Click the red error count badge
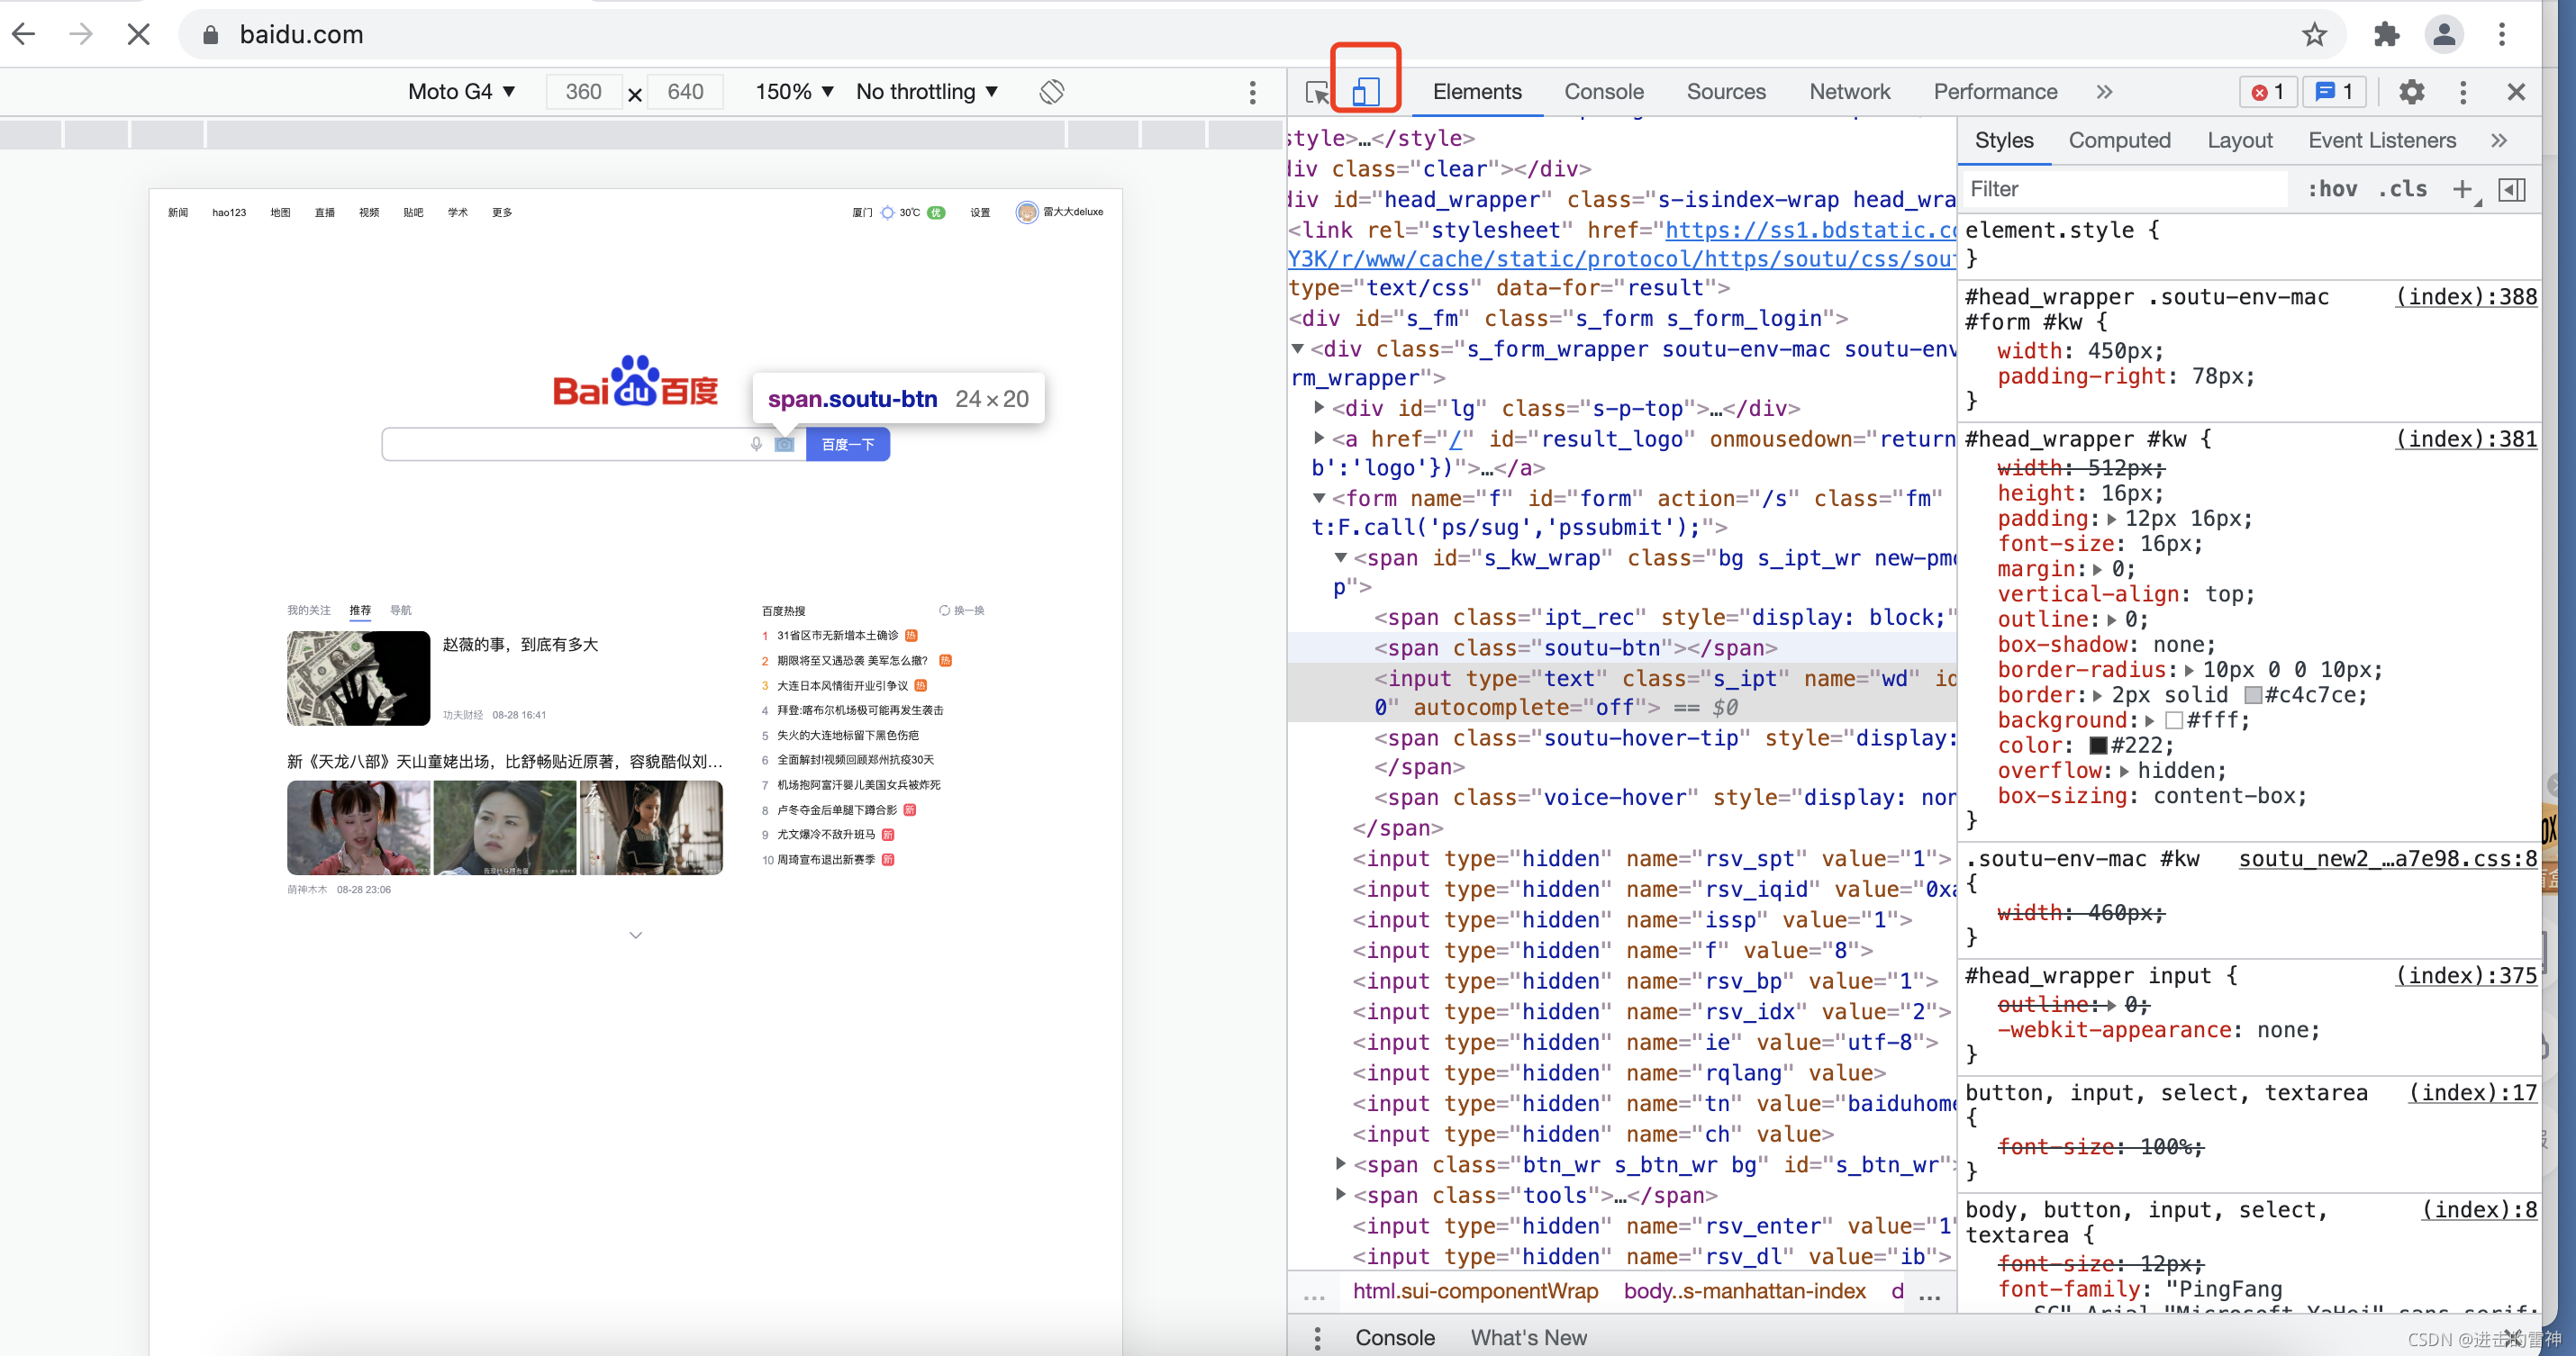This screenshot has height=1356, width=2576. tap(2267, 92)
